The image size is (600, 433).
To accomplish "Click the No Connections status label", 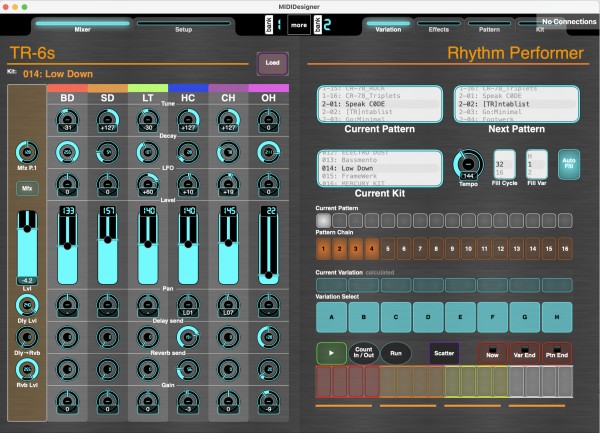I will click(x=569, y=21).
